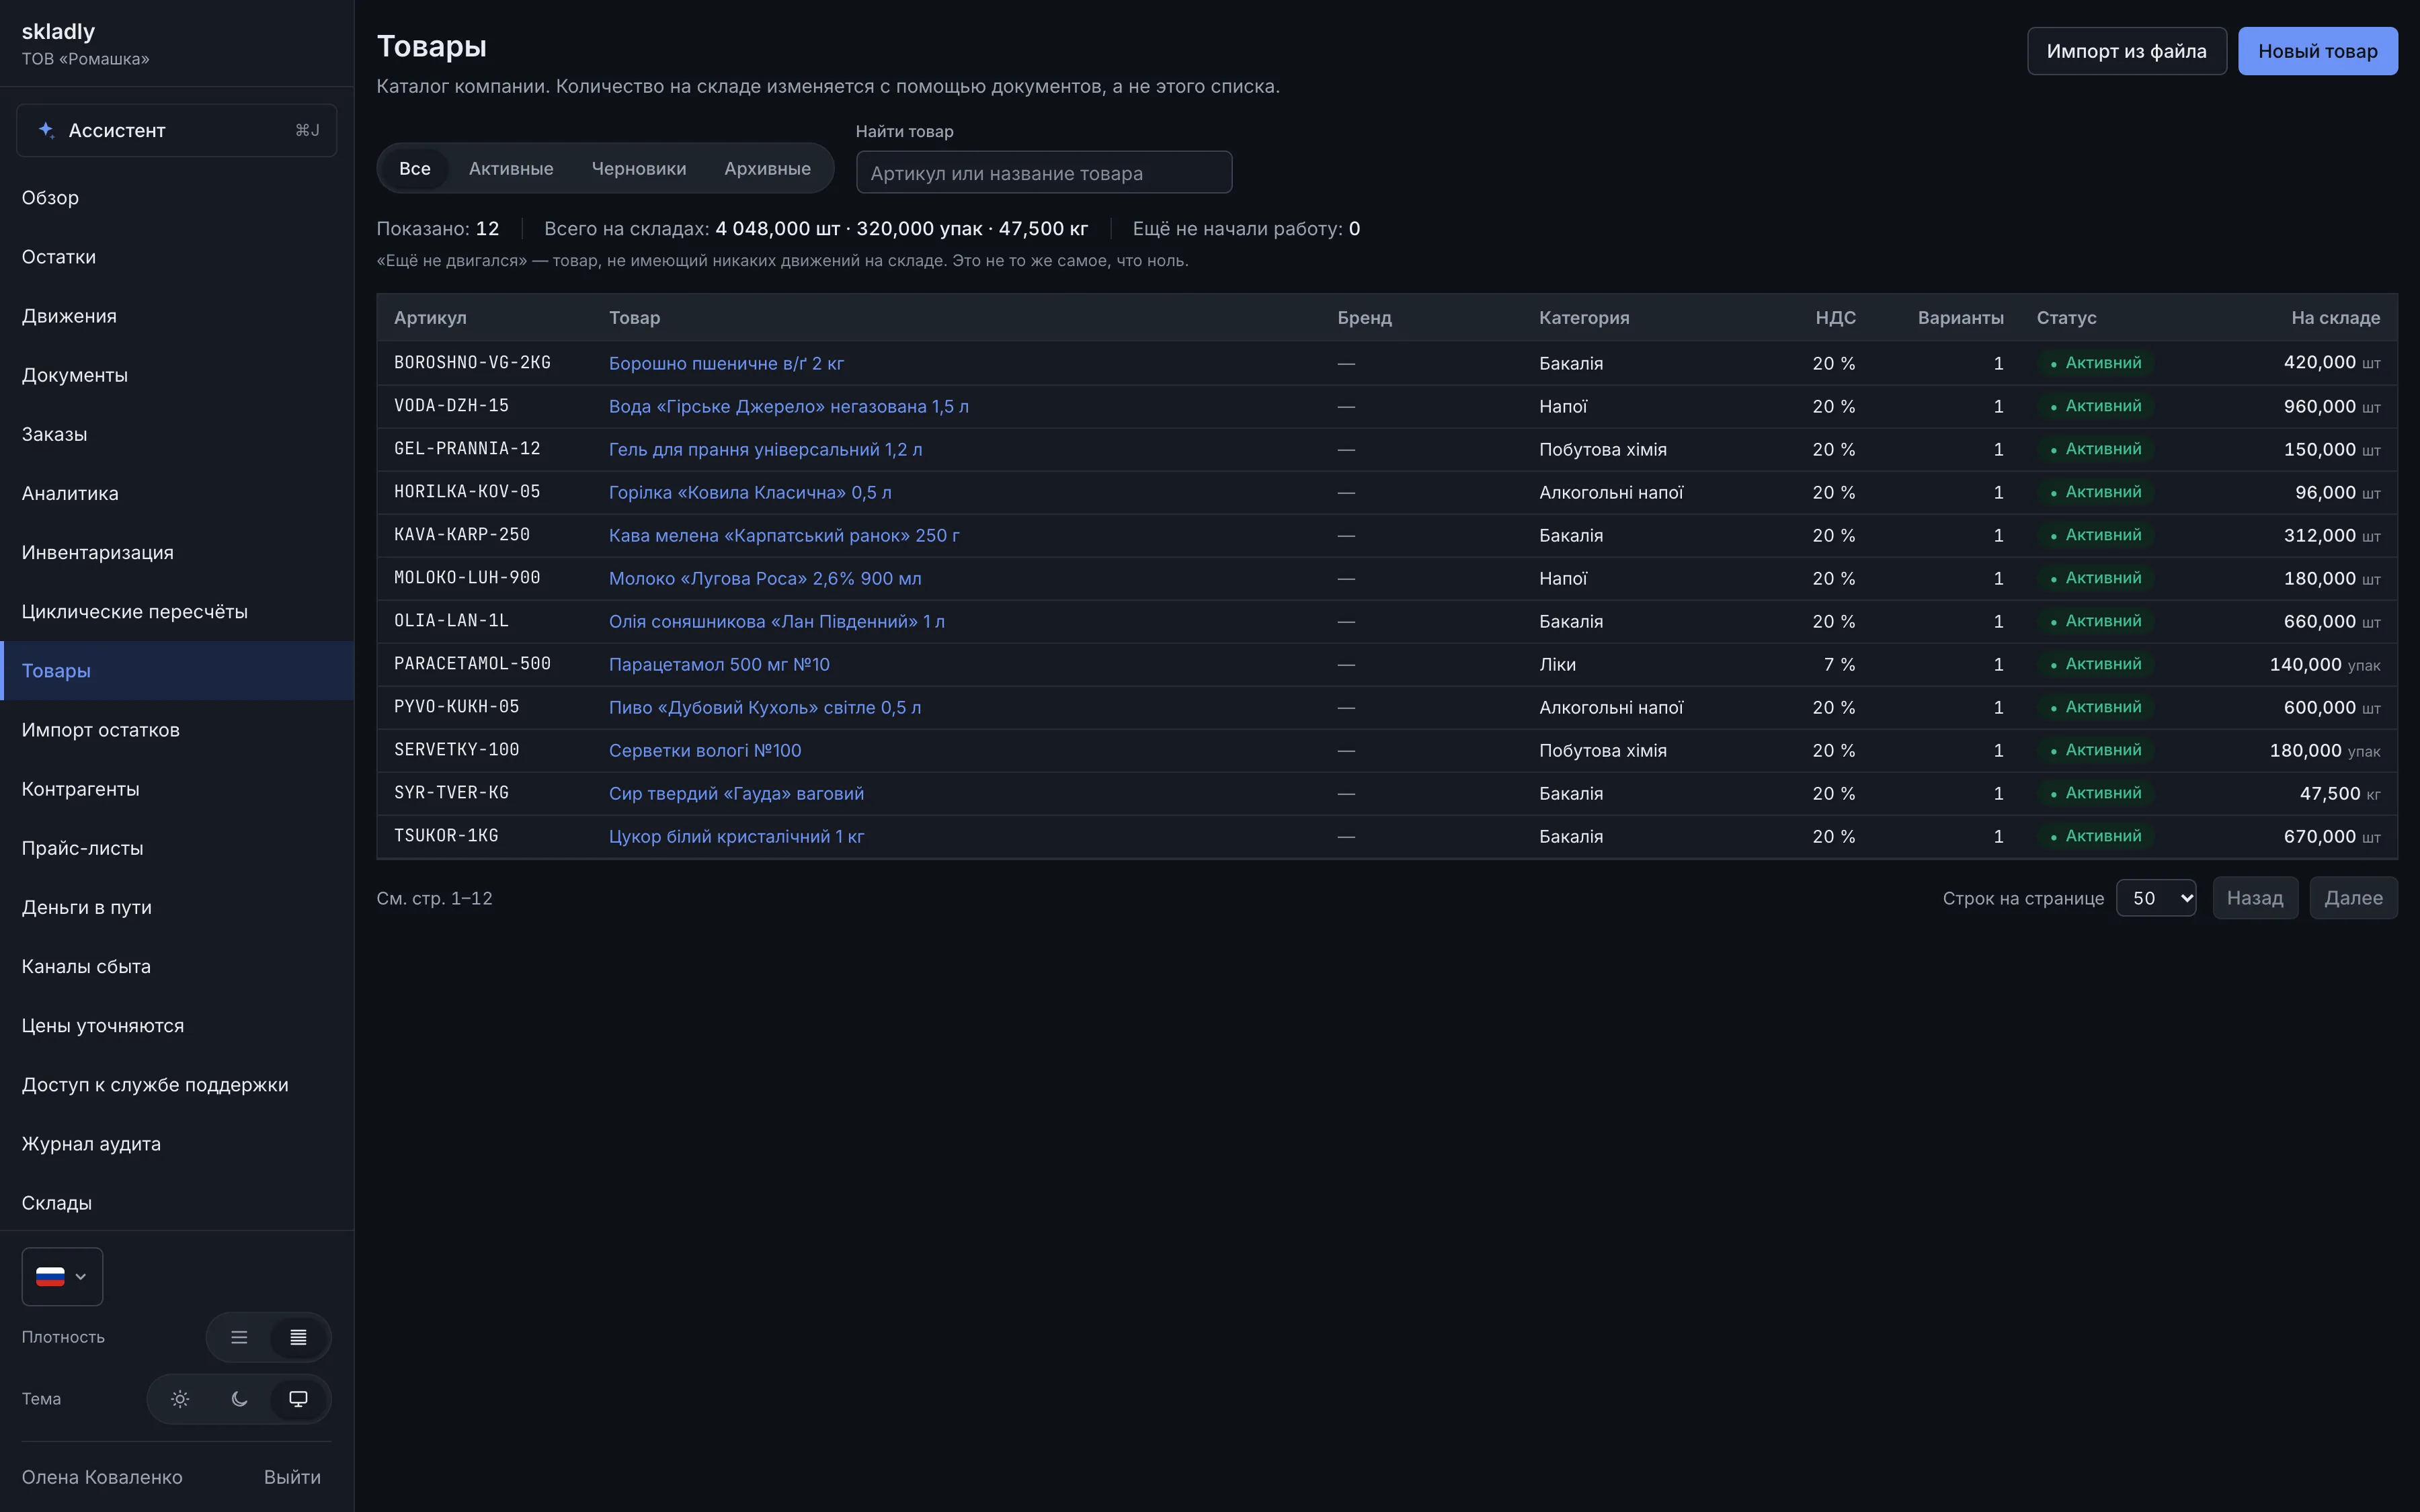2420x1512 pixels.
Task: Click the Новый товар button
Action: pyautogui.click(x=2317, y=51)
